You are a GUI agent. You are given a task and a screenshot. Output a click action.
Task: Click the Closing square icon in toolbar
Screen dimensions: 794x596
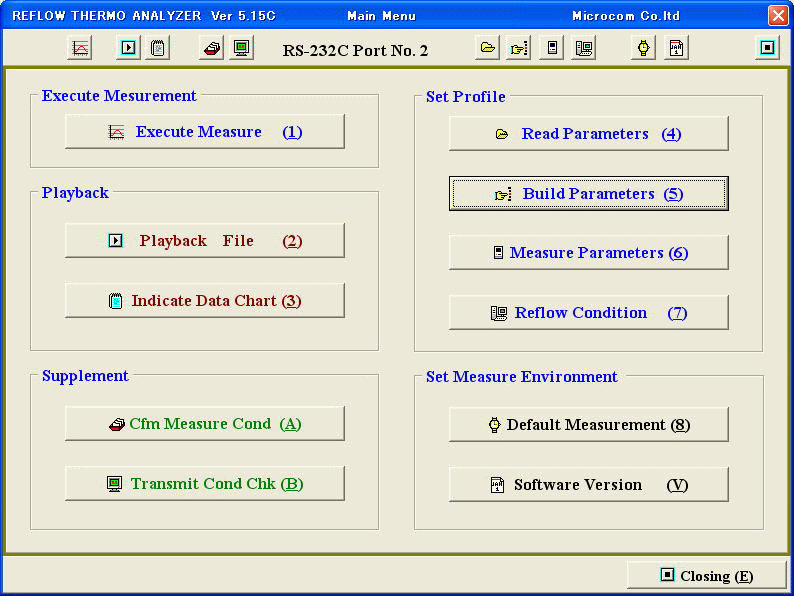click(768, 49)
